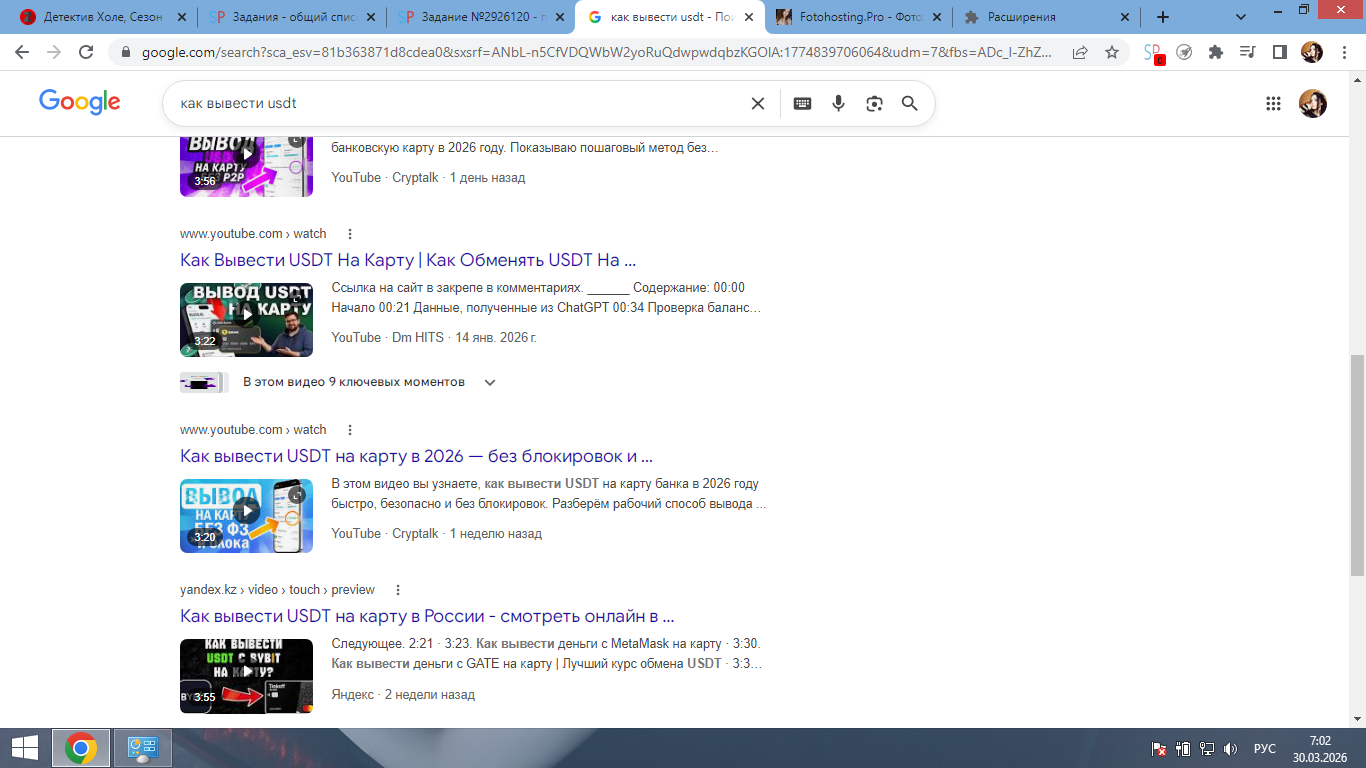Open result Как вывести USDT на карту в 2026
This screenshot has width=1366, height=768.
point(416,456)
